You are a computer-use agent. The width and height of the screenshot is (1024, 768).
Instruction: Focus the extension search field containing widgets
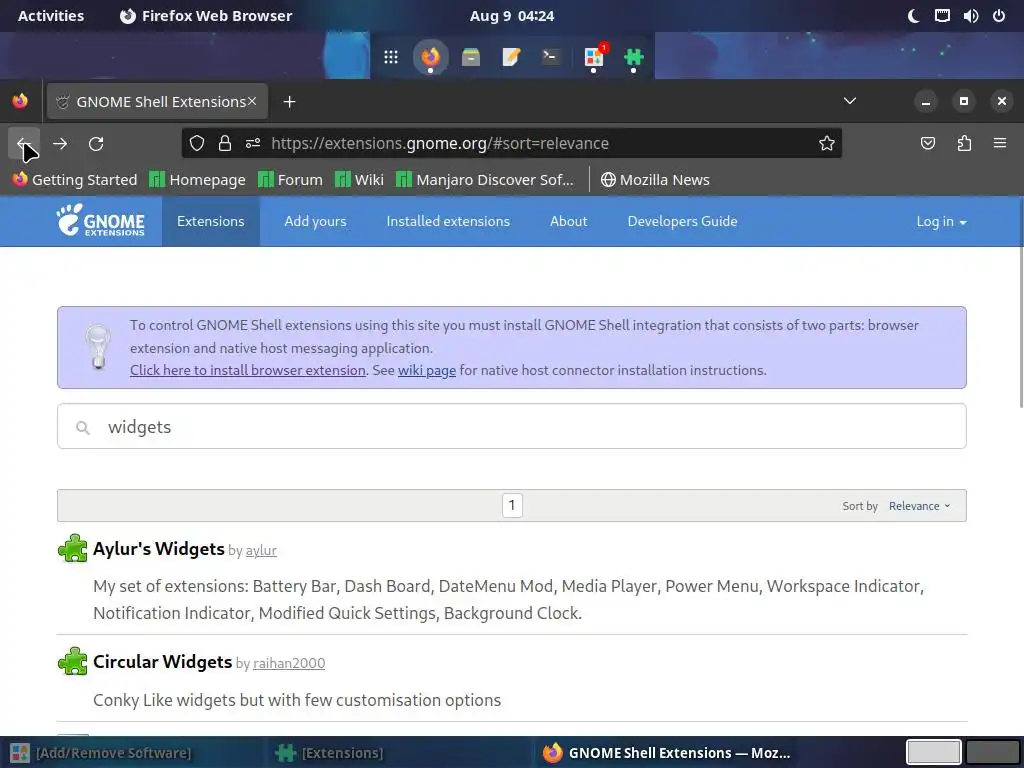point(511,426)
